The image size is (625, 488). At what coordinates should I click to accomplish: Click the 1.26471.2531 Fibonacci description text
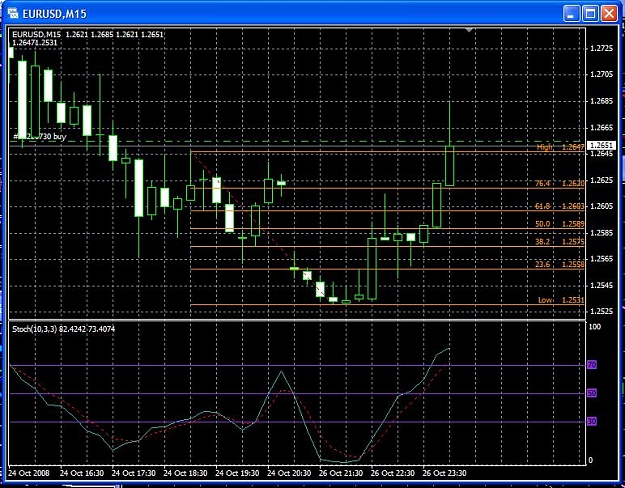pyautogui.click(x=35, y=42)
